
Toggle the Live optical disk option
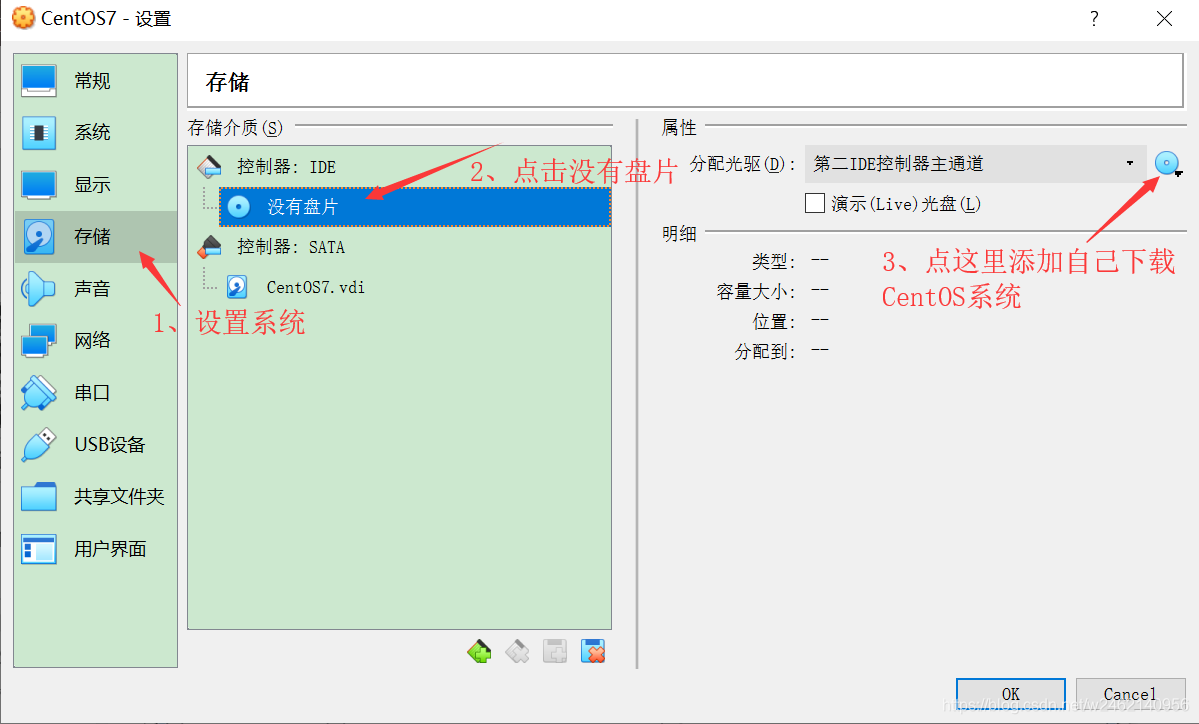pyautogui.click(x=815, y=203)
